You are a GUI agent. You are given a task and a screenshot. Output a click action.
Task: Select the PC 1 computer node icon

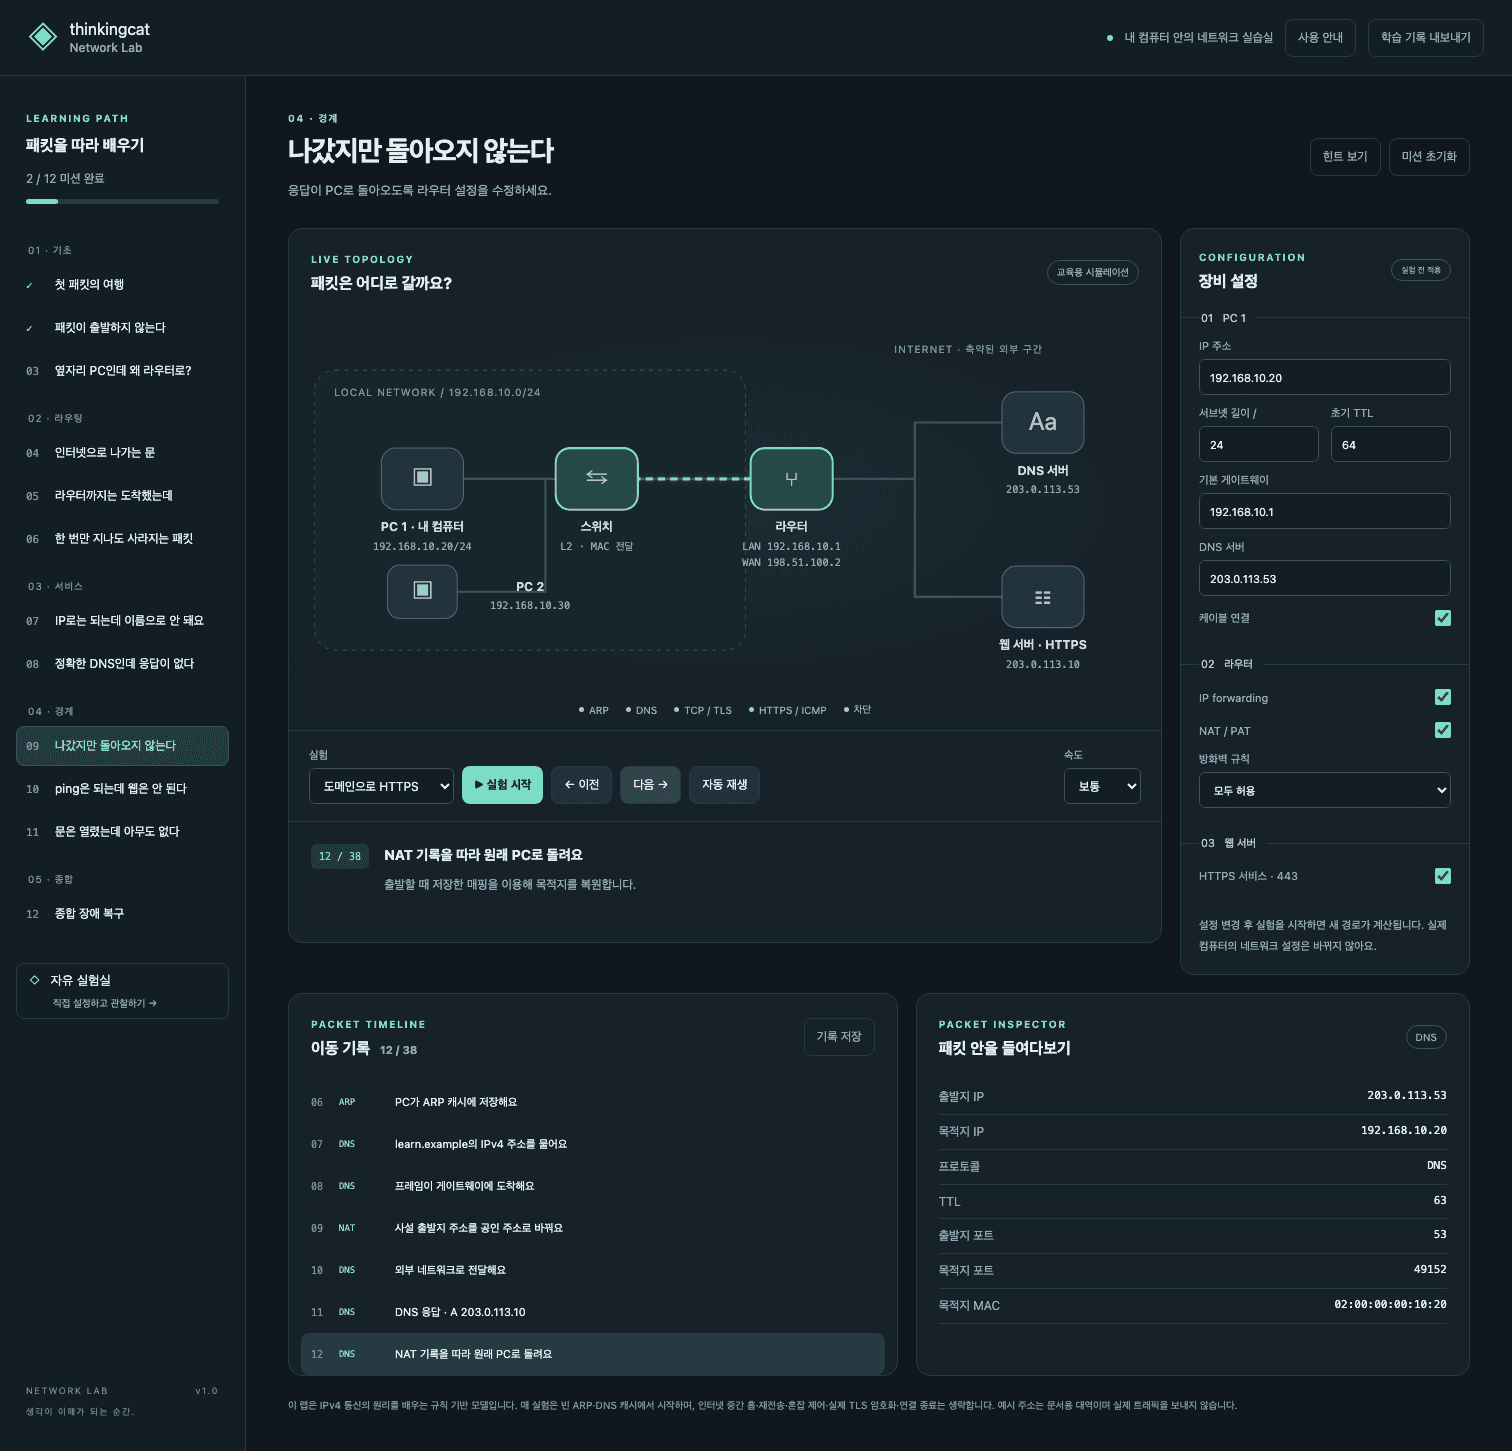tap(422, 478)
